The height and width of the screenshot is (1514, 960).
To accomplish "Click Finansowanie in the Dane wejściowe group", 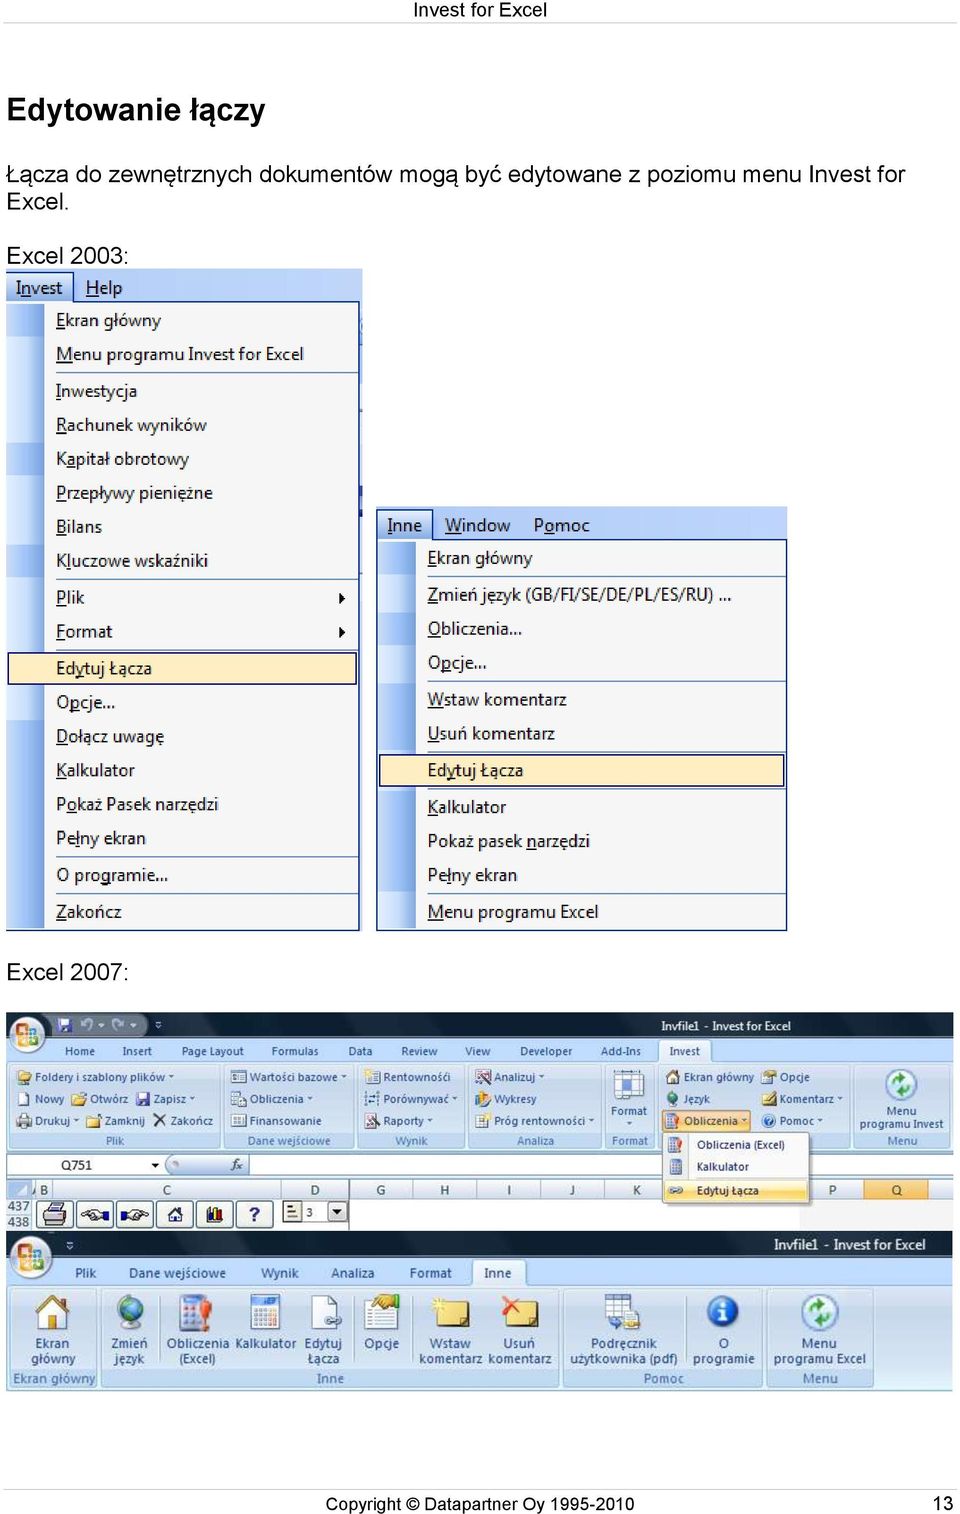I will tap(276, 1121).
